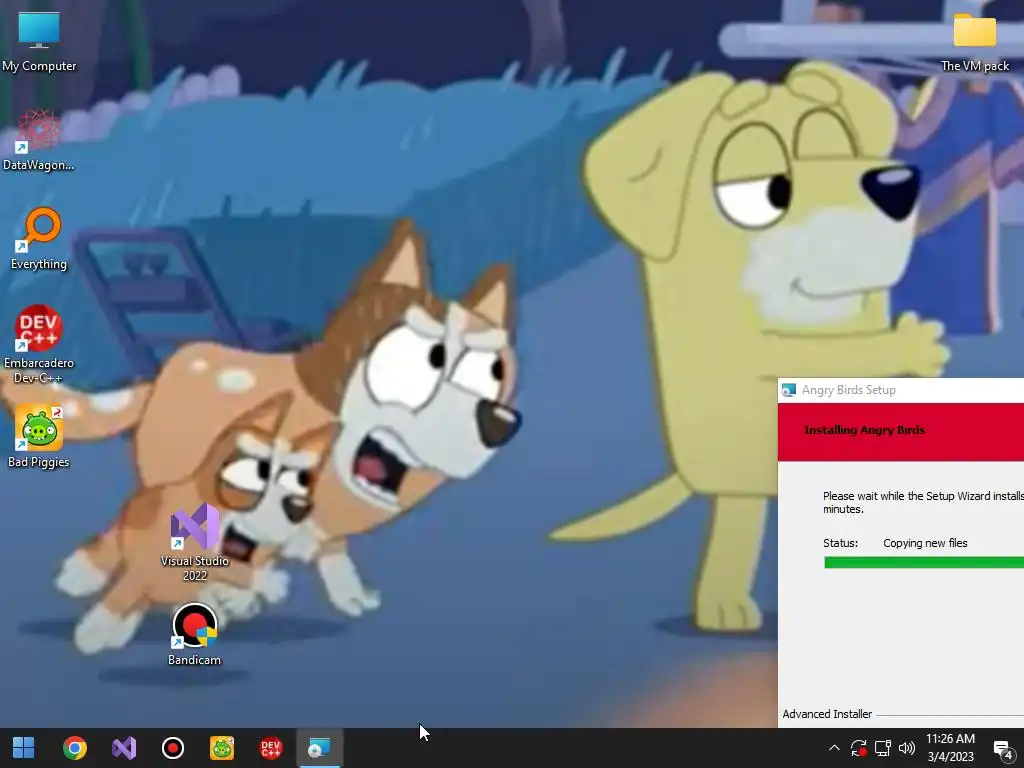Screen dimensions: 1024x768
Task: Select the Bad Piggies desktop shortcut
Action: [39, 437]
